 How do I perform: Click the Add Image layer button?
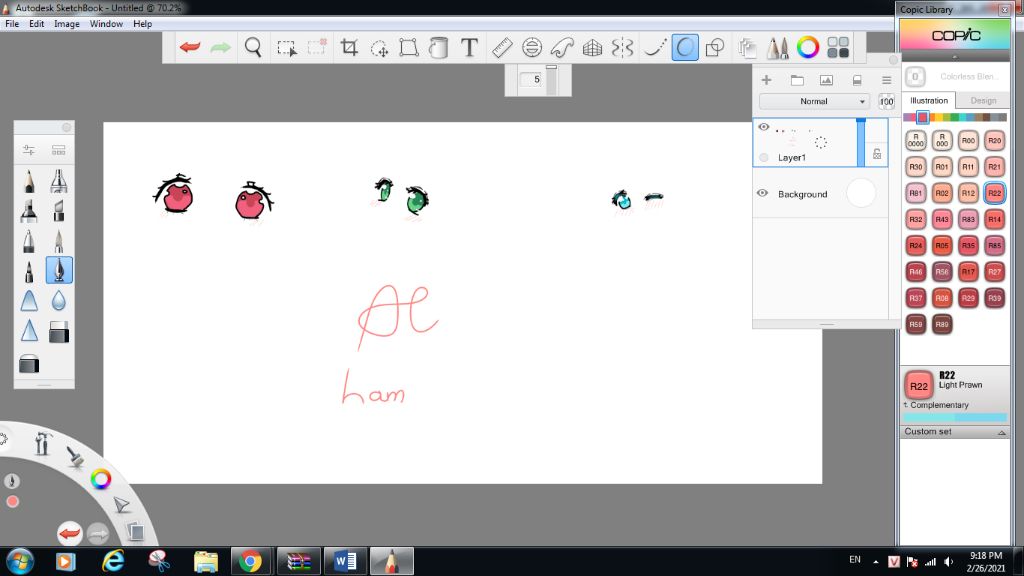click(826, 80)
